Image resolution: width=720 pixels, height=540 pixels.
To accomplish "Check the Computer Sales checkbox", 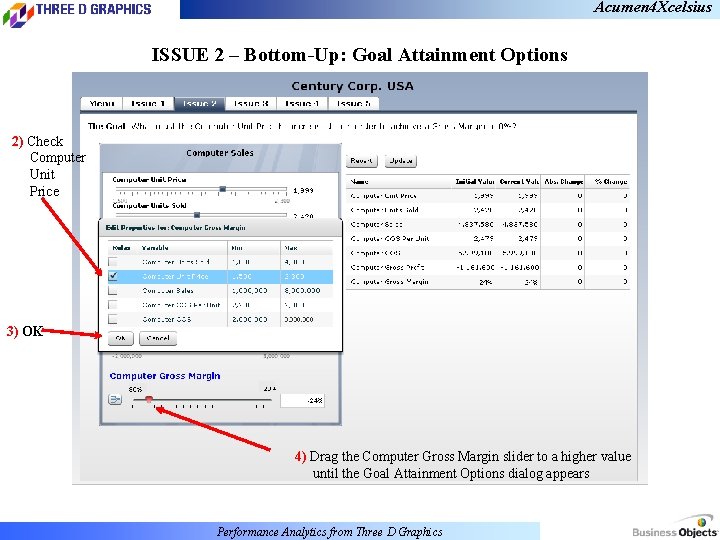I will [x=112, y=290].
